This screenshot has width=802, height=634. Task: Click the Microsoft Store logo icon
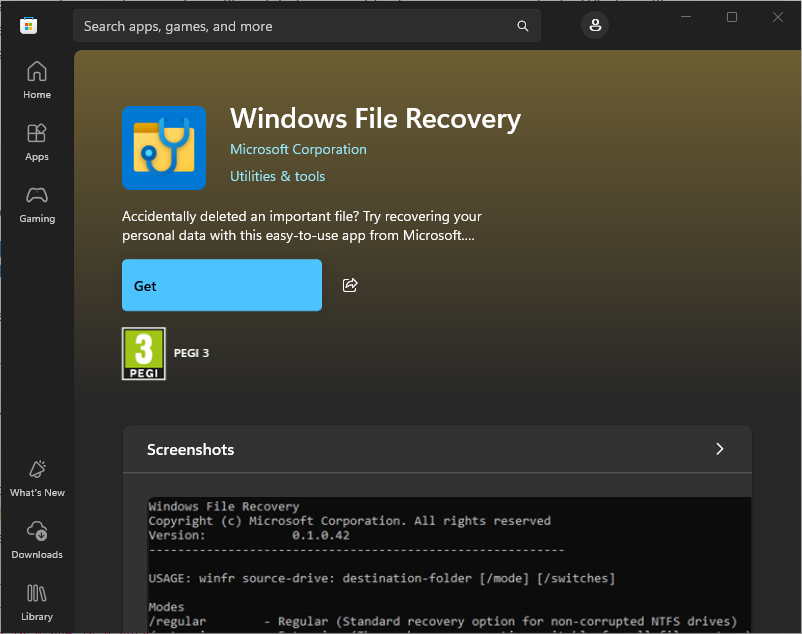click(x=29, y=26)
